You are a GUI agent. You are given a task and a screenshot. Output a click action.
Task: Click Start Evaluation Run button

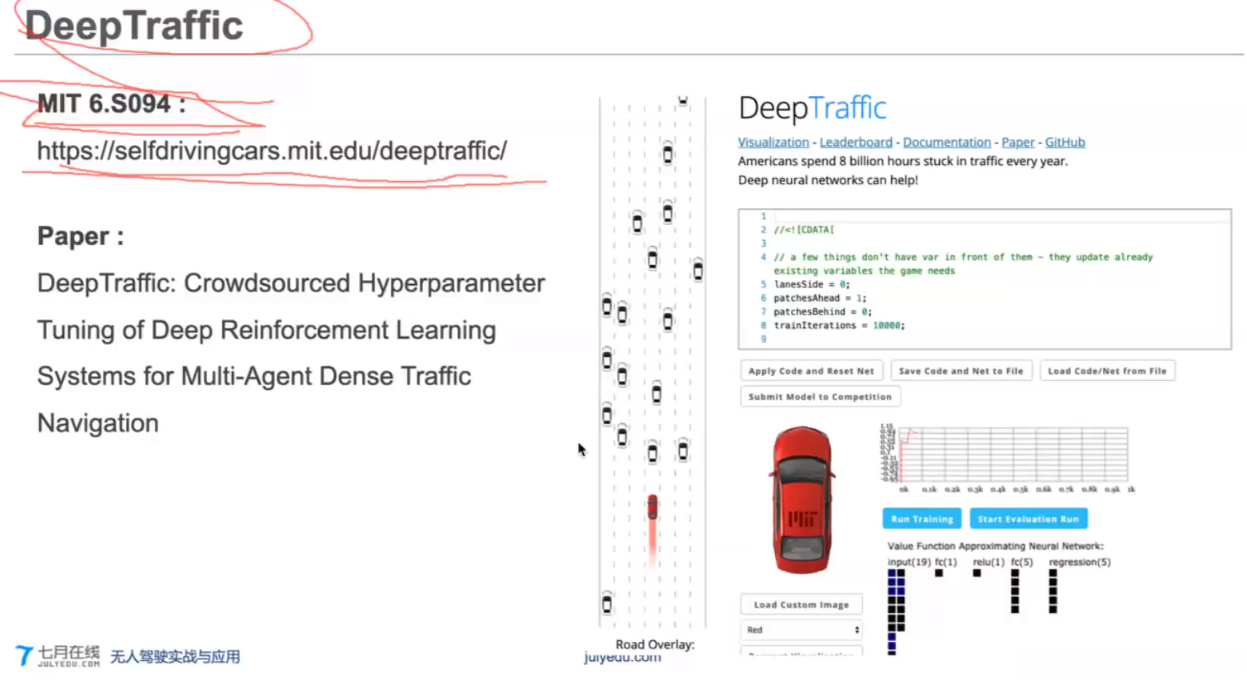click(x=1028, y=519)
